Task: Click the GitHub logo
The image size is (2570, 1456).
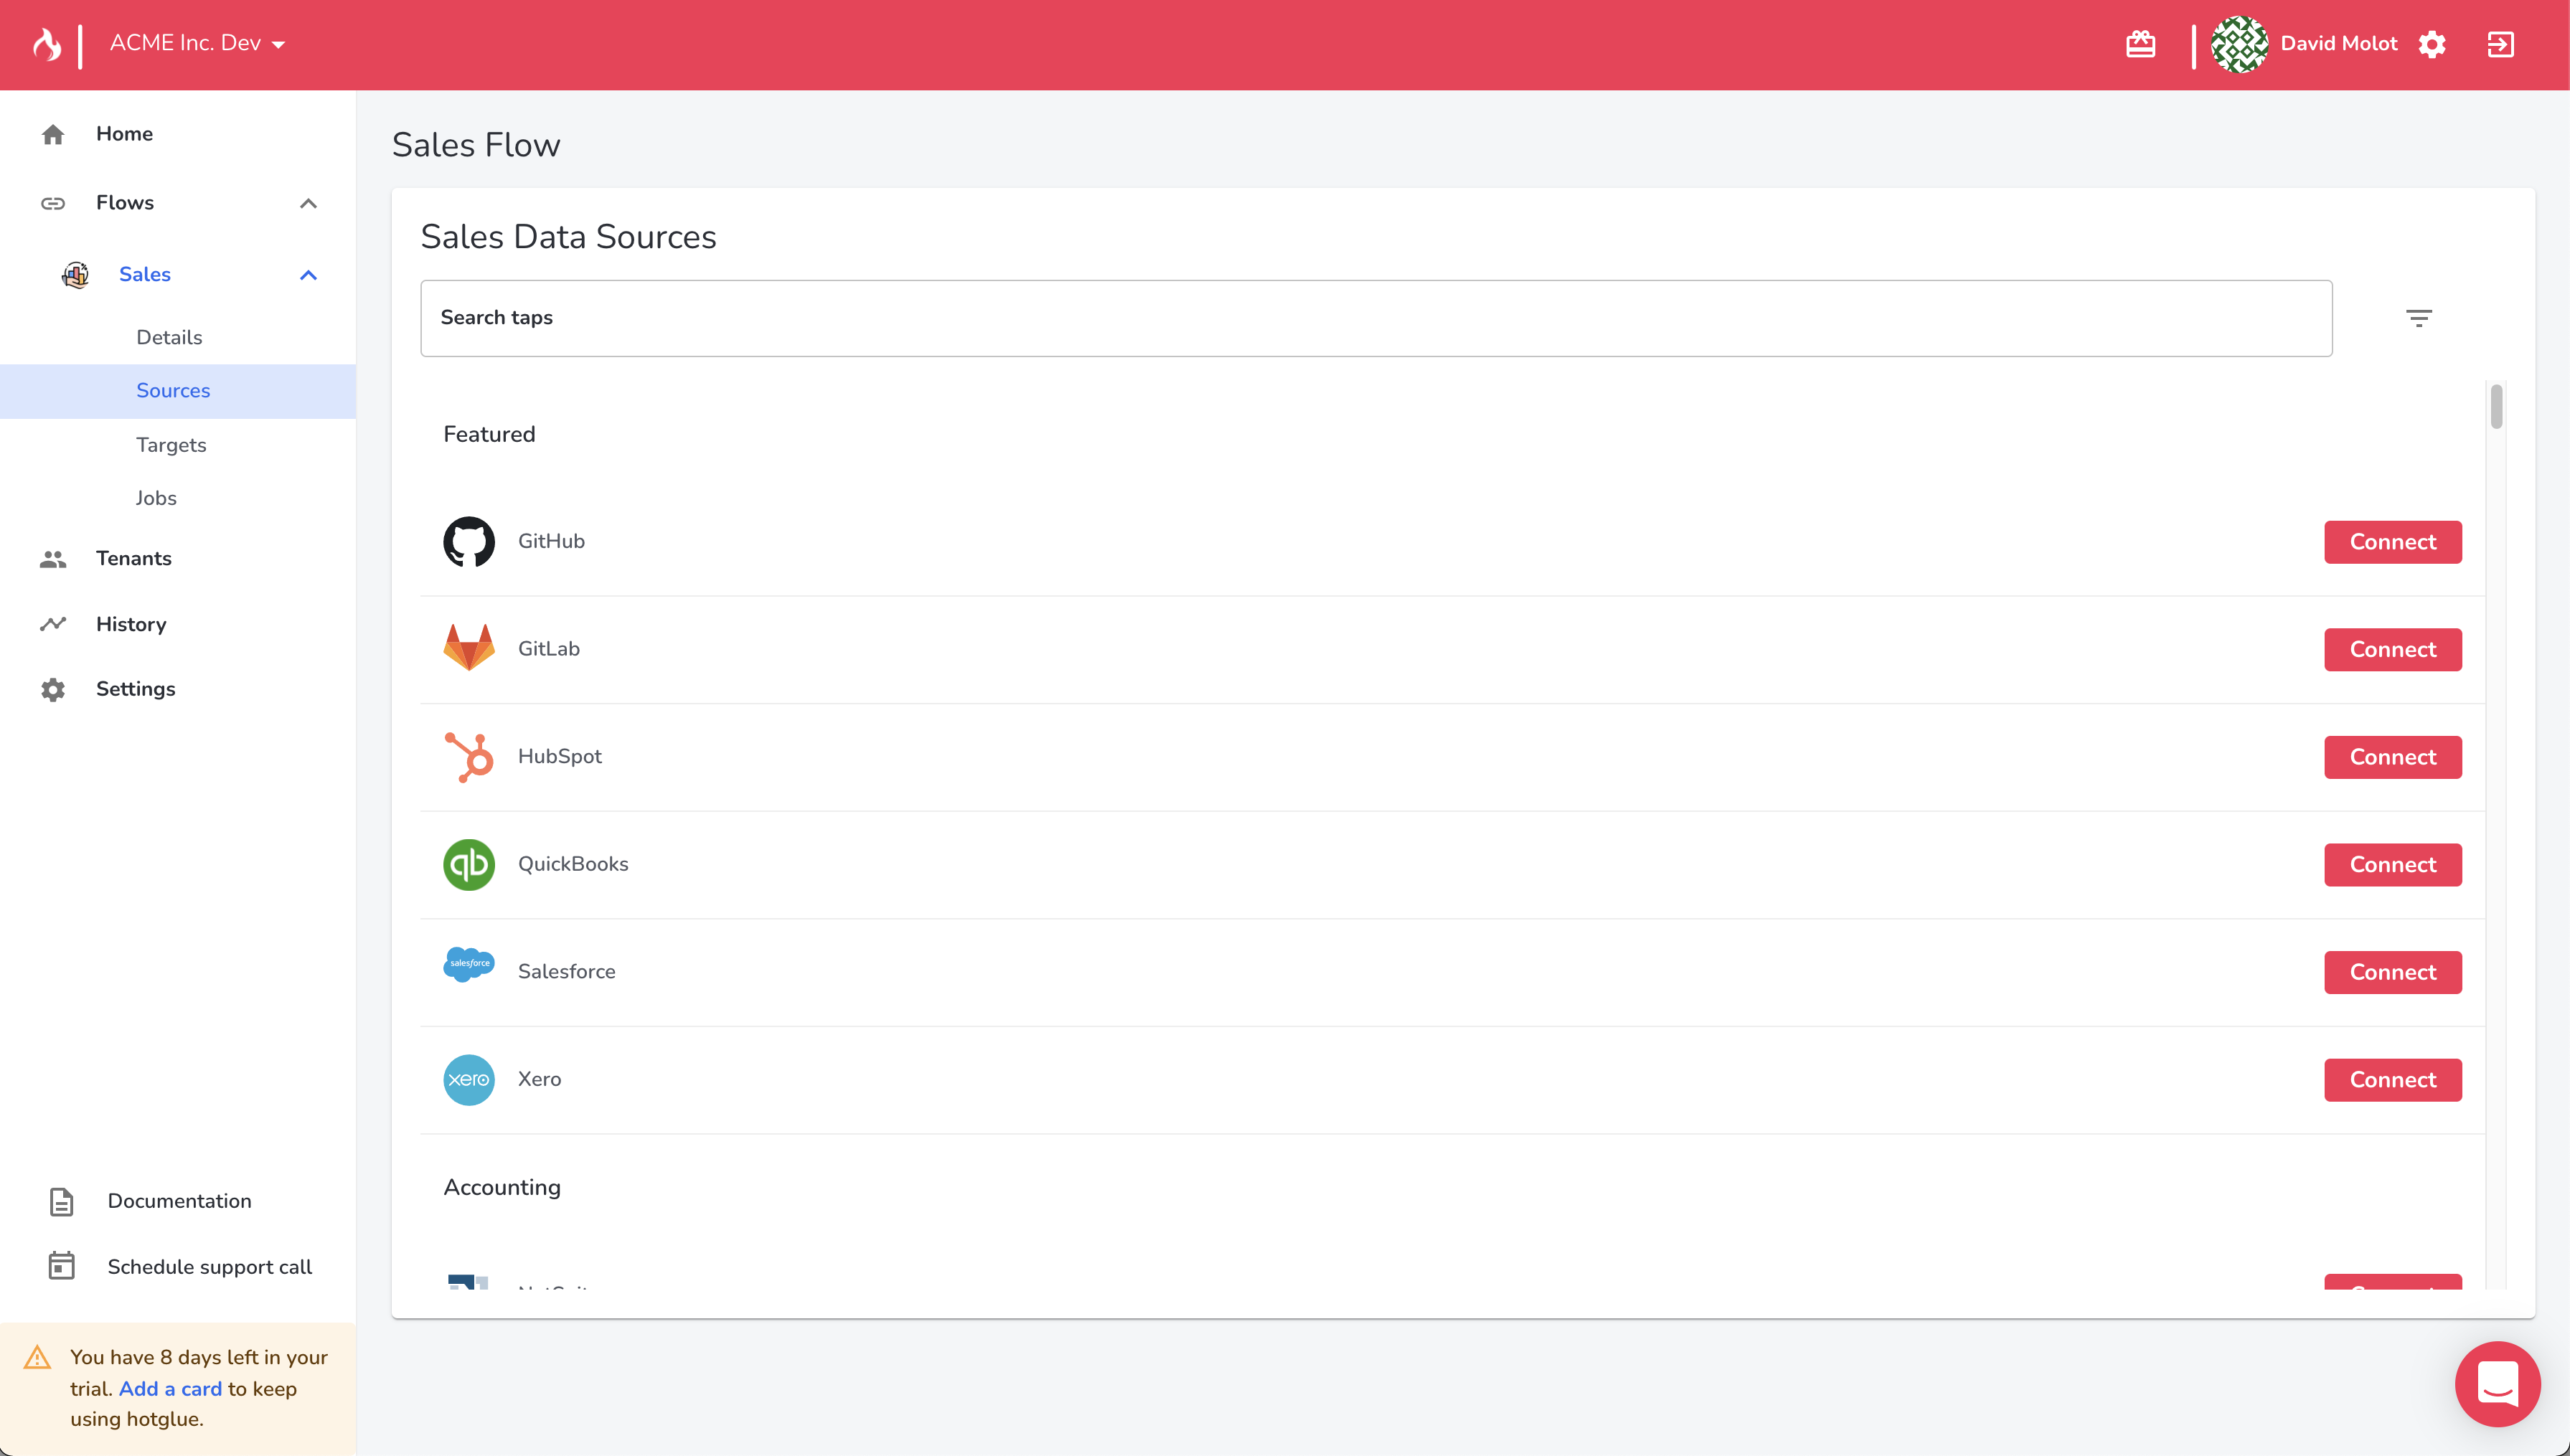Action: click(468, 541)
